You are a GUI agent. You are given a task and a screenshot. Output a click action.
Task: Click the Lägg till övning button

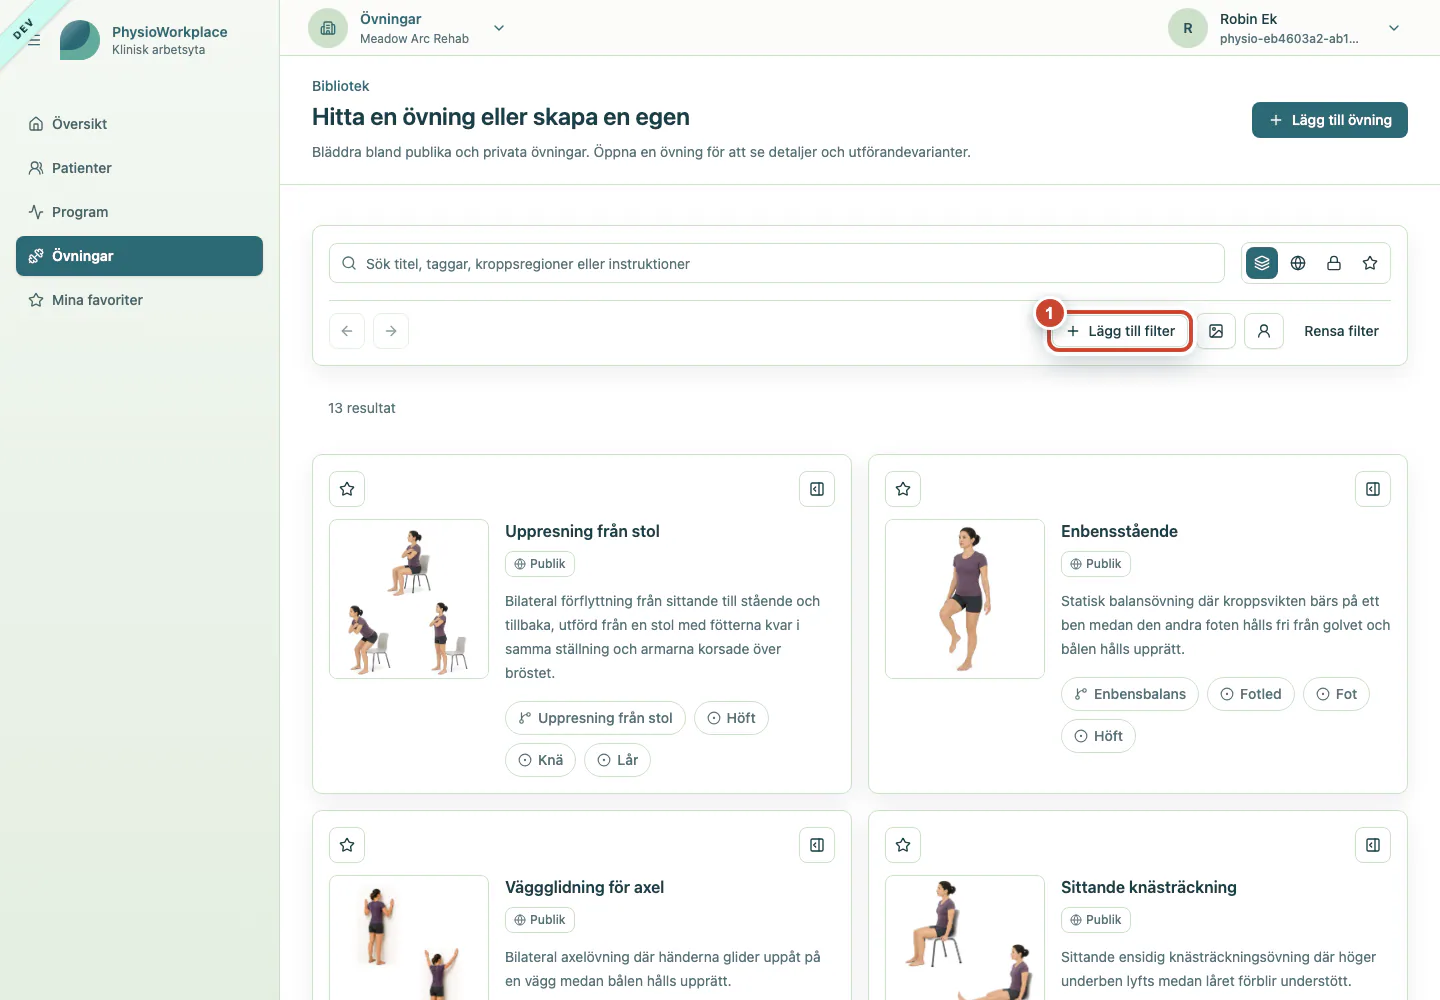(1330, 120)
